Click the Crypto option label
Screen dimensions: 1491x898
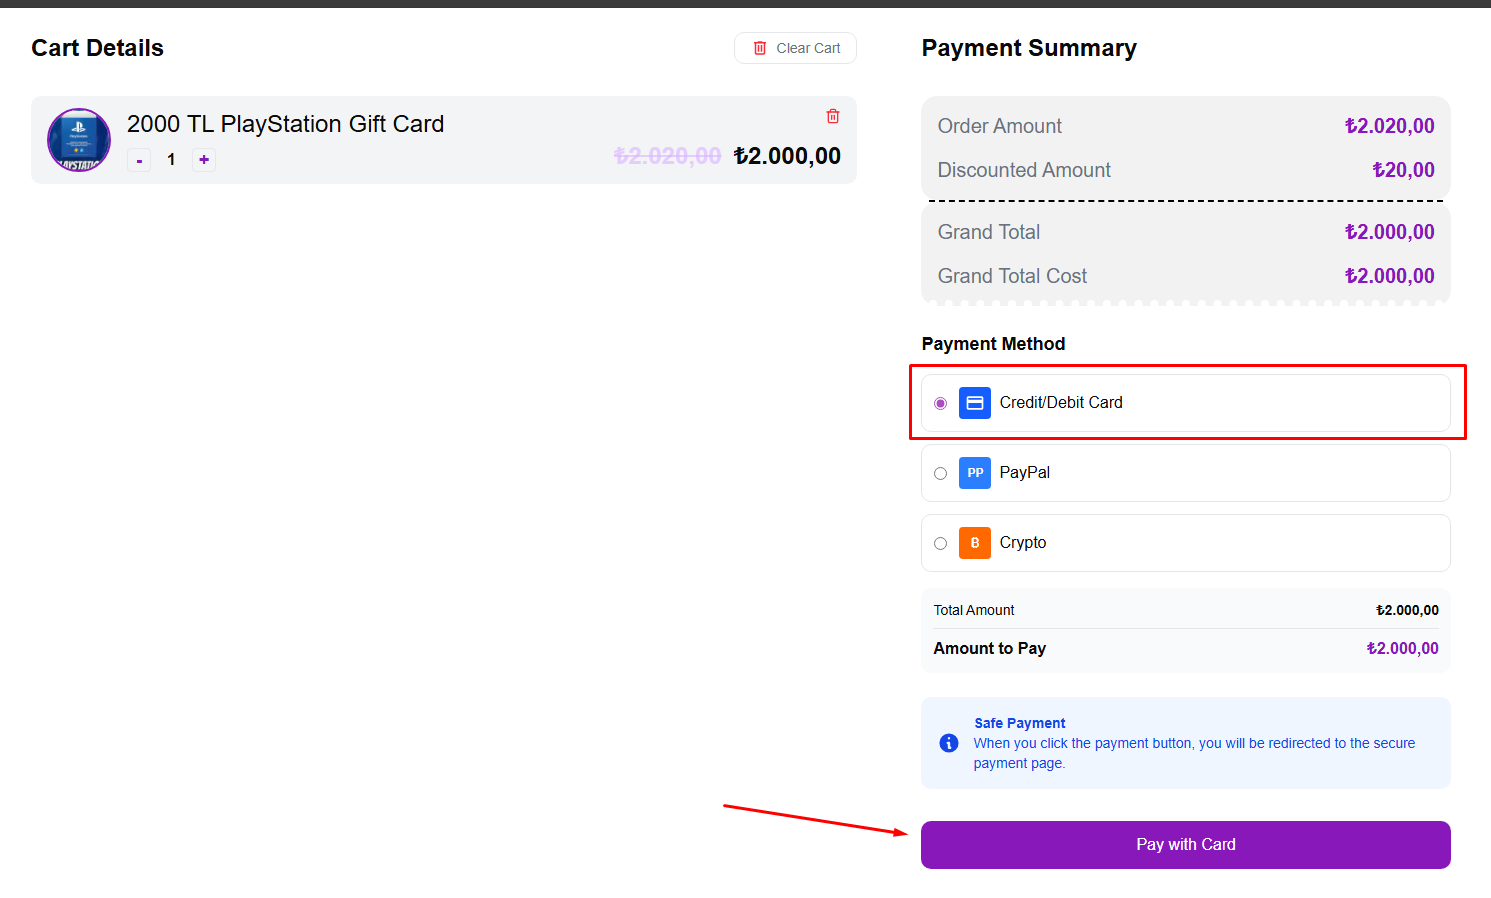(x=1023, y=543)
